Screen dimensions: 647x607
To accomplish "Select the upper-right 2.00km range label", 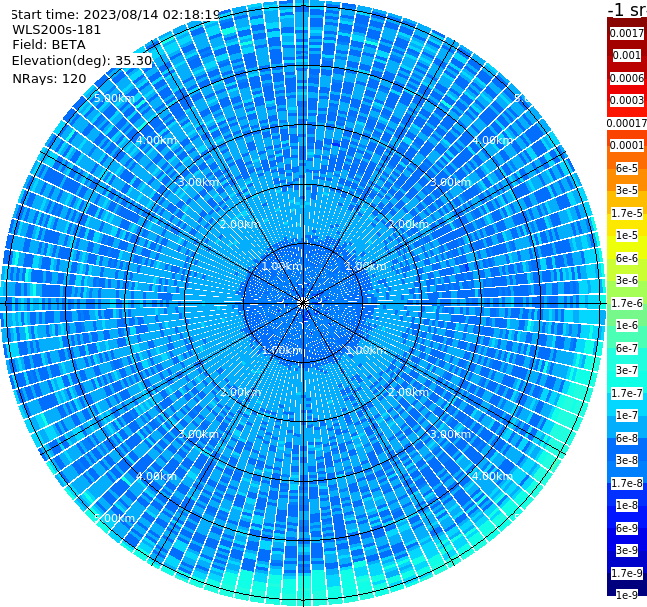I will tap(409, 224).
